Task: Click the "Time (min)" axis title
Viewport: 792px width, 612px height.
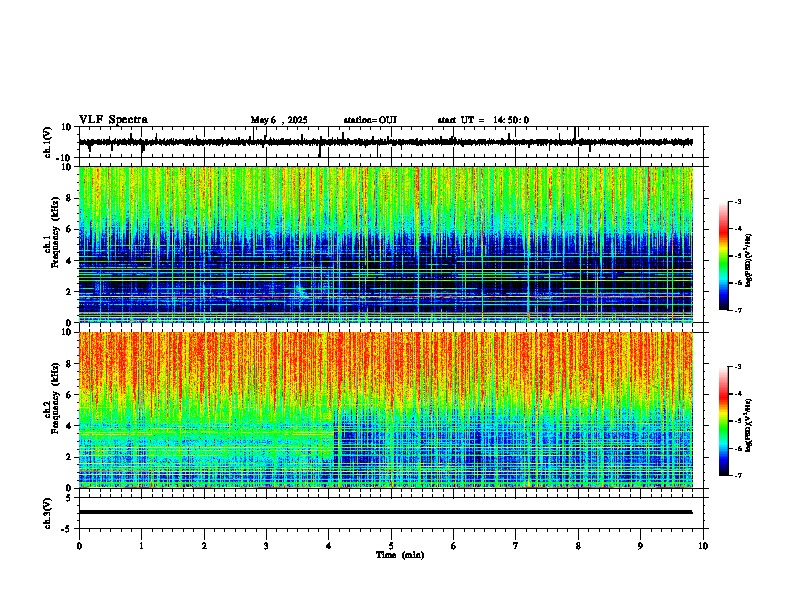Action: click(x=400, y=555)
